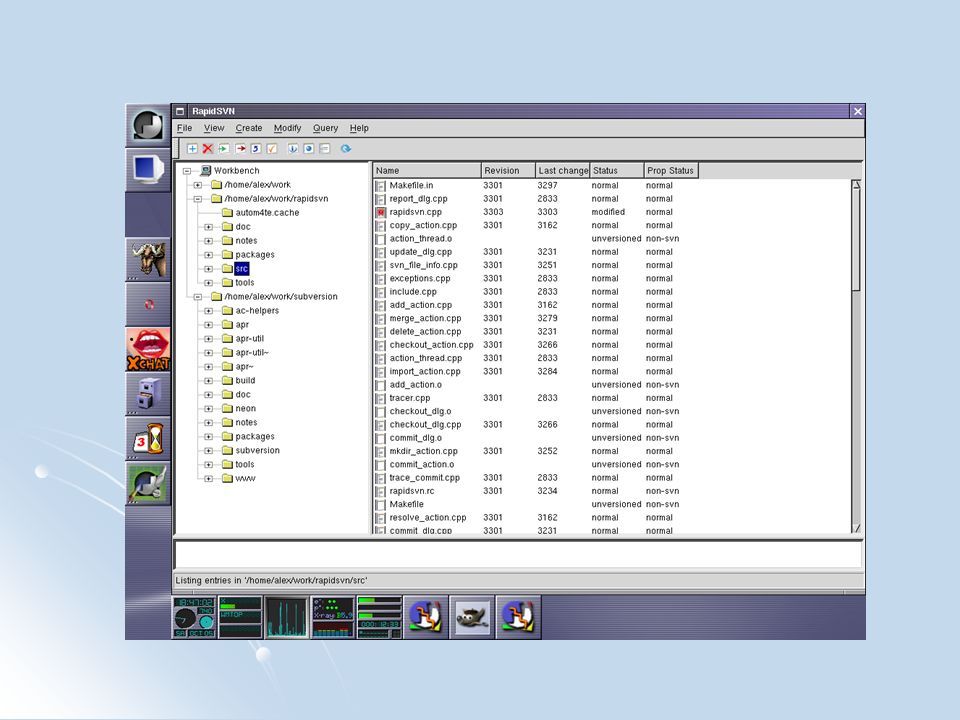Click the red X Delete toolbar icon

click(x=208, y=149)
